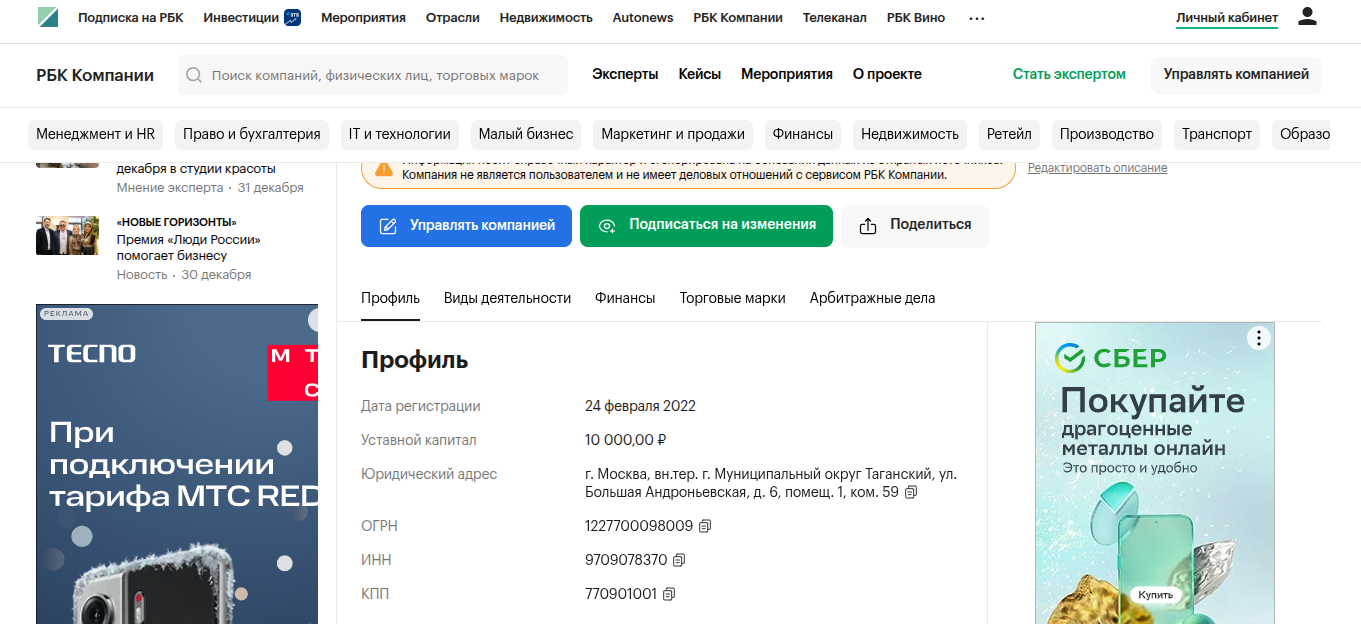Select the registration date 24 февраля 2022
Screen dimensions: 1361x624
tap(640, 406)
